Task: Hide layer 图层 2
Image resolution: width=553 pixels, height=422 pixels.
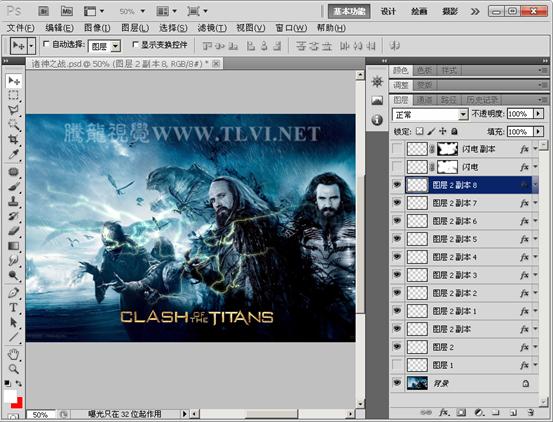Action: click(x=397, y=347)
